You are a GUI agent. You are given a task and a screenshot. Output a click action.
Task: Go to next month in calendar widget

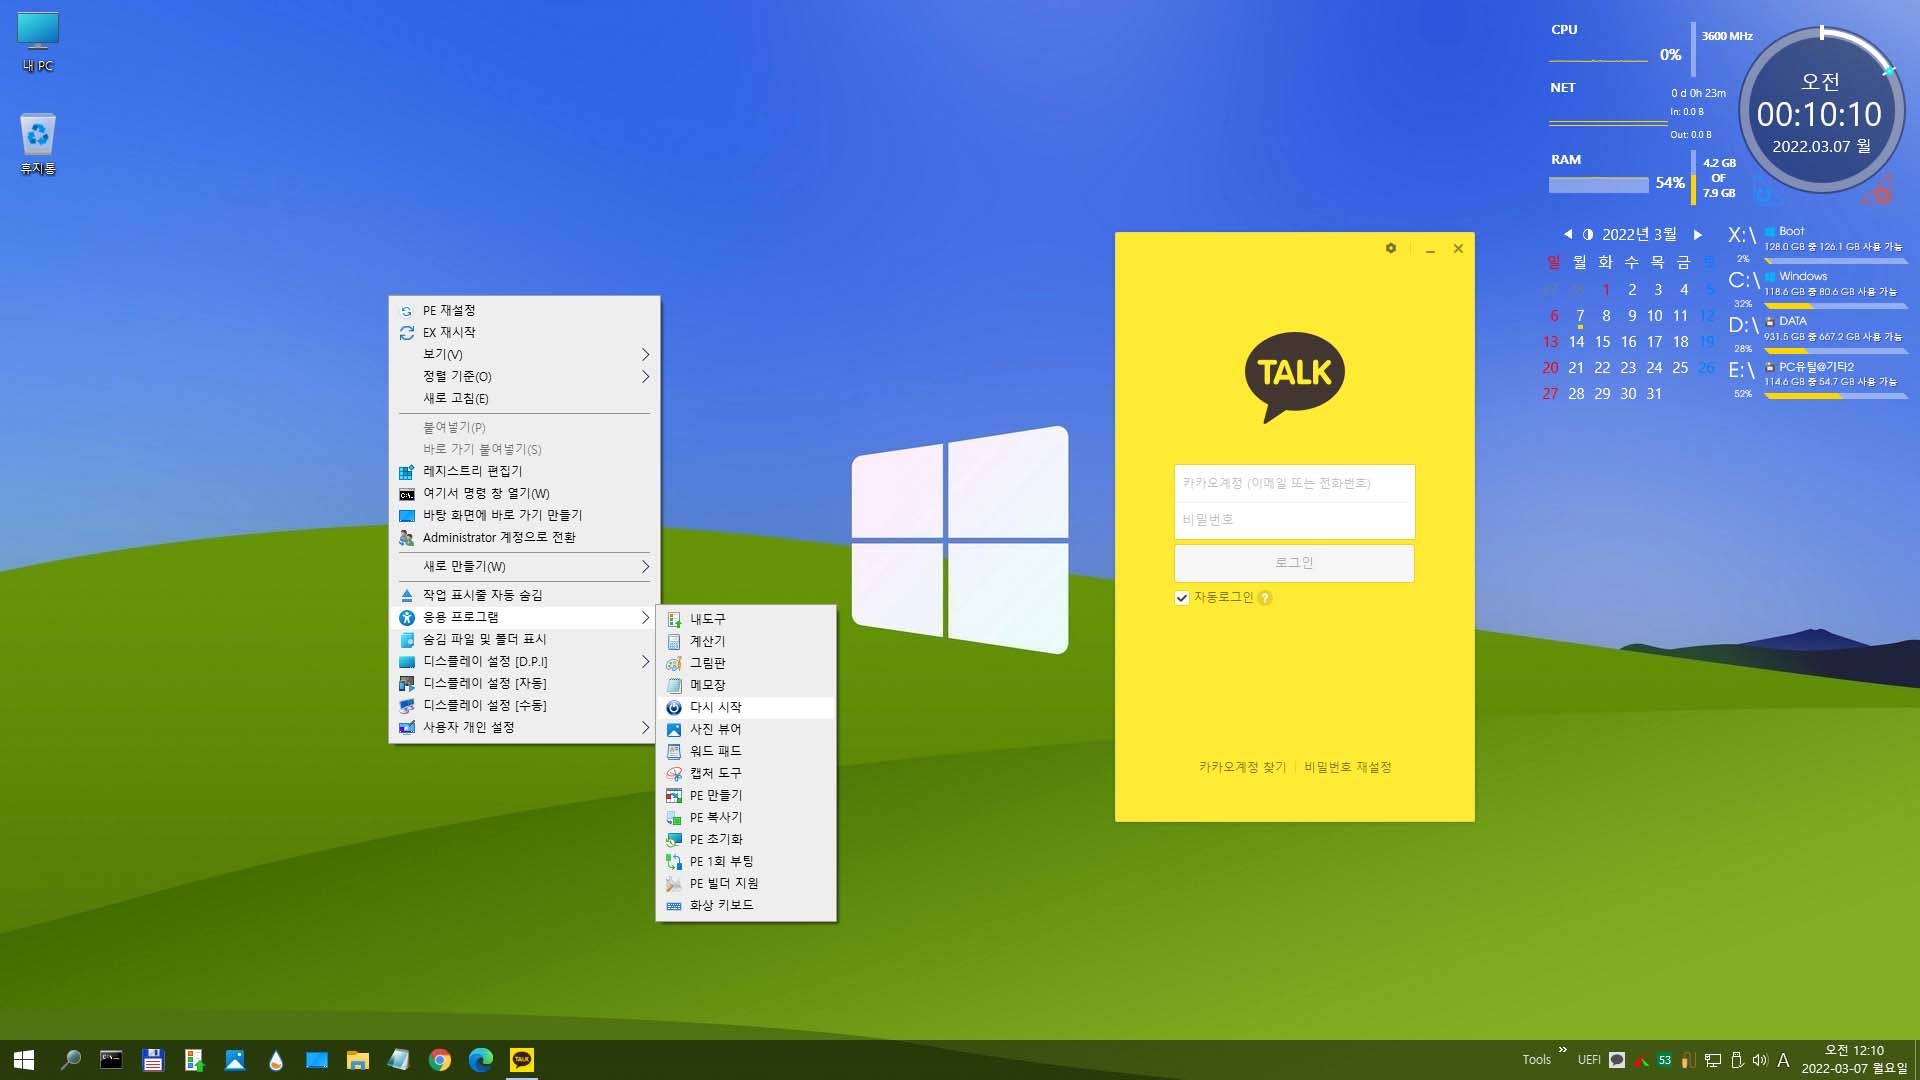[x=1697, y=234]
